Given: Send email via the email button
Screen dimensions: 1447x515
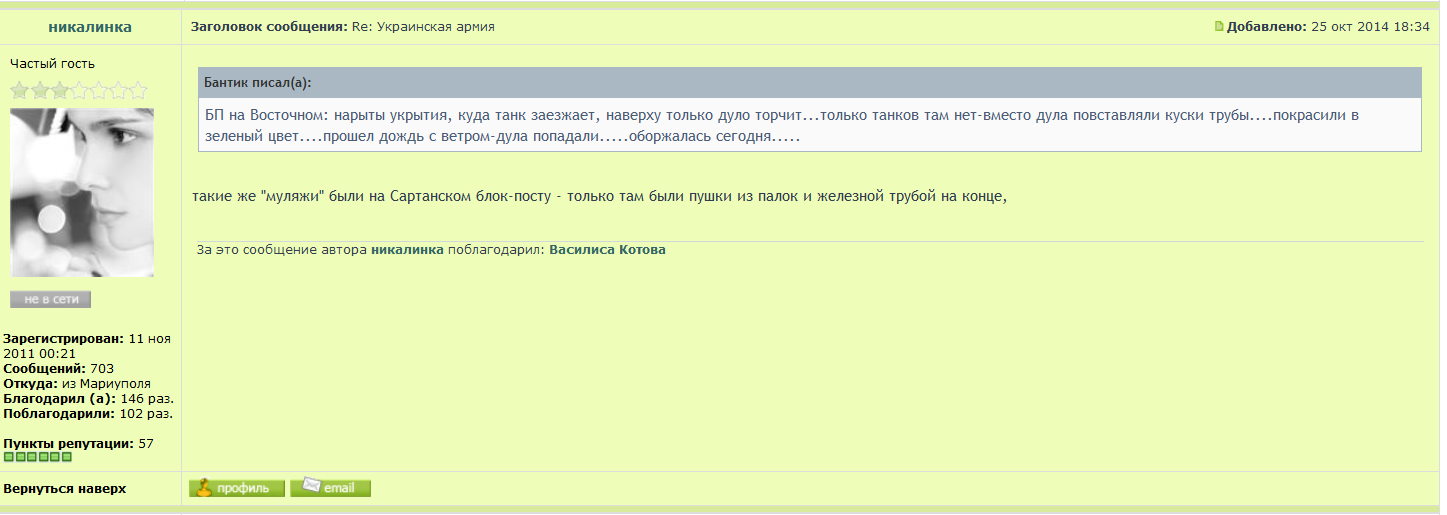Looking at the screenshot, I should click(331, 488).
